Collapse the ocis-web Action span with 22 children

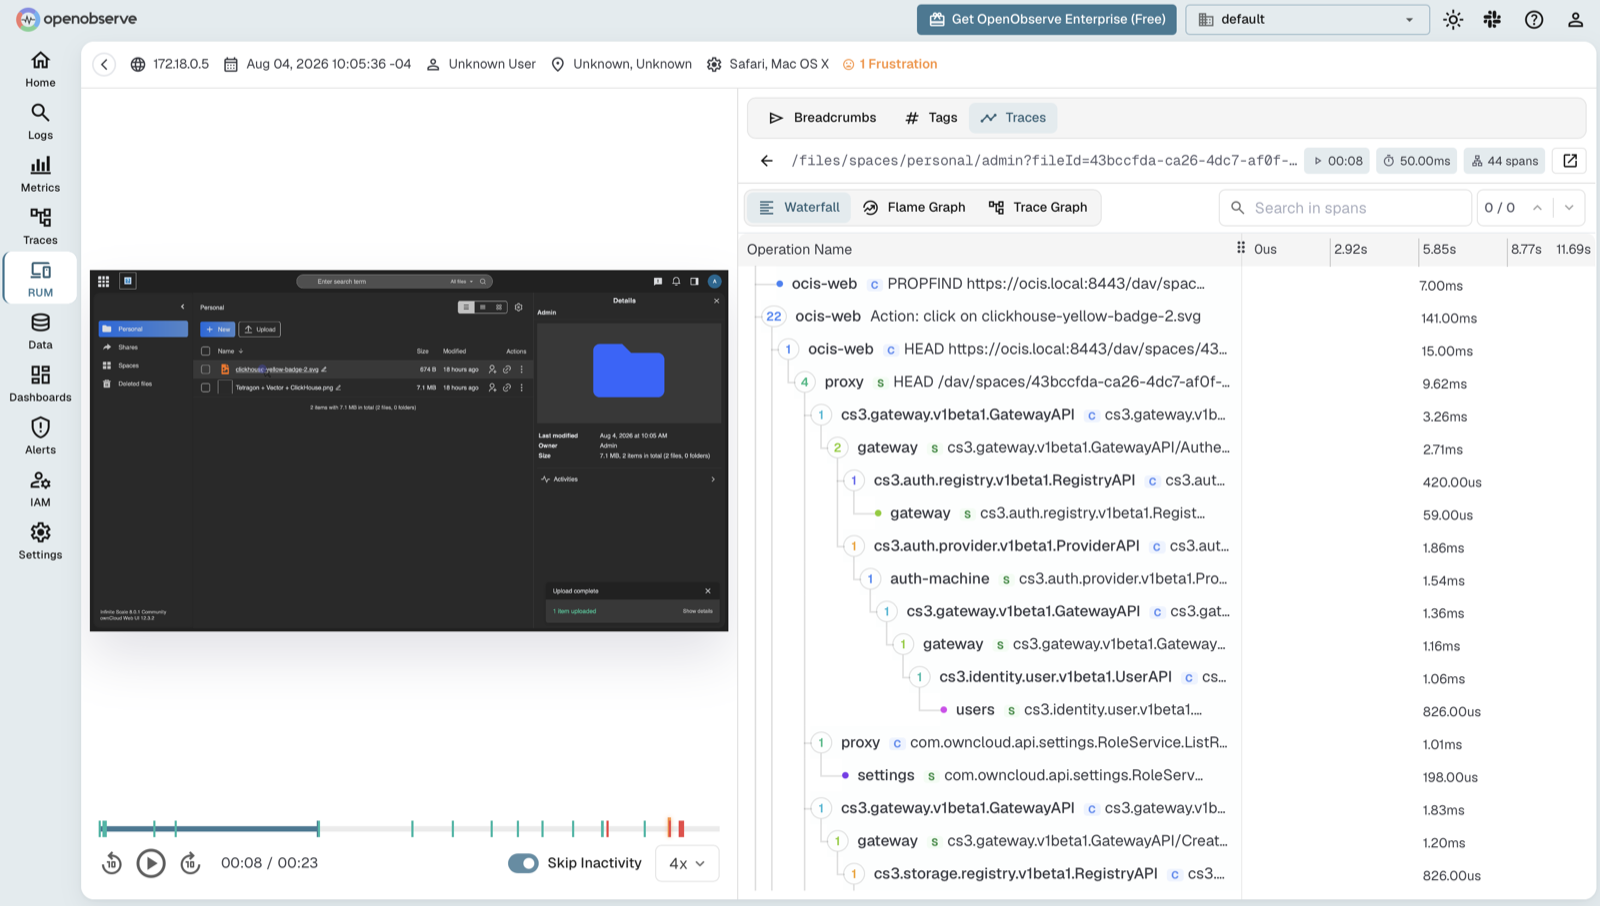773,317
